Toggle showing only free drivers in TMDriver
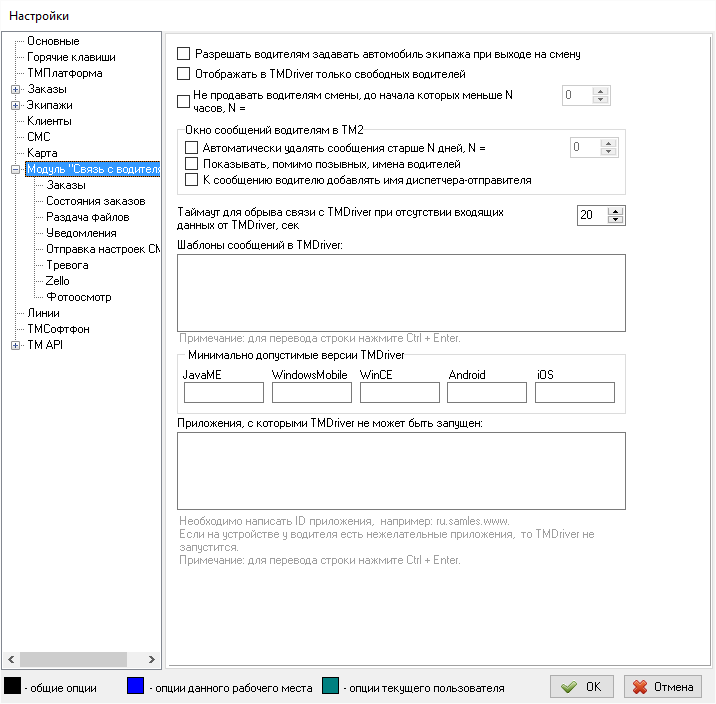 pyautogui.click(x=183, y=74)
